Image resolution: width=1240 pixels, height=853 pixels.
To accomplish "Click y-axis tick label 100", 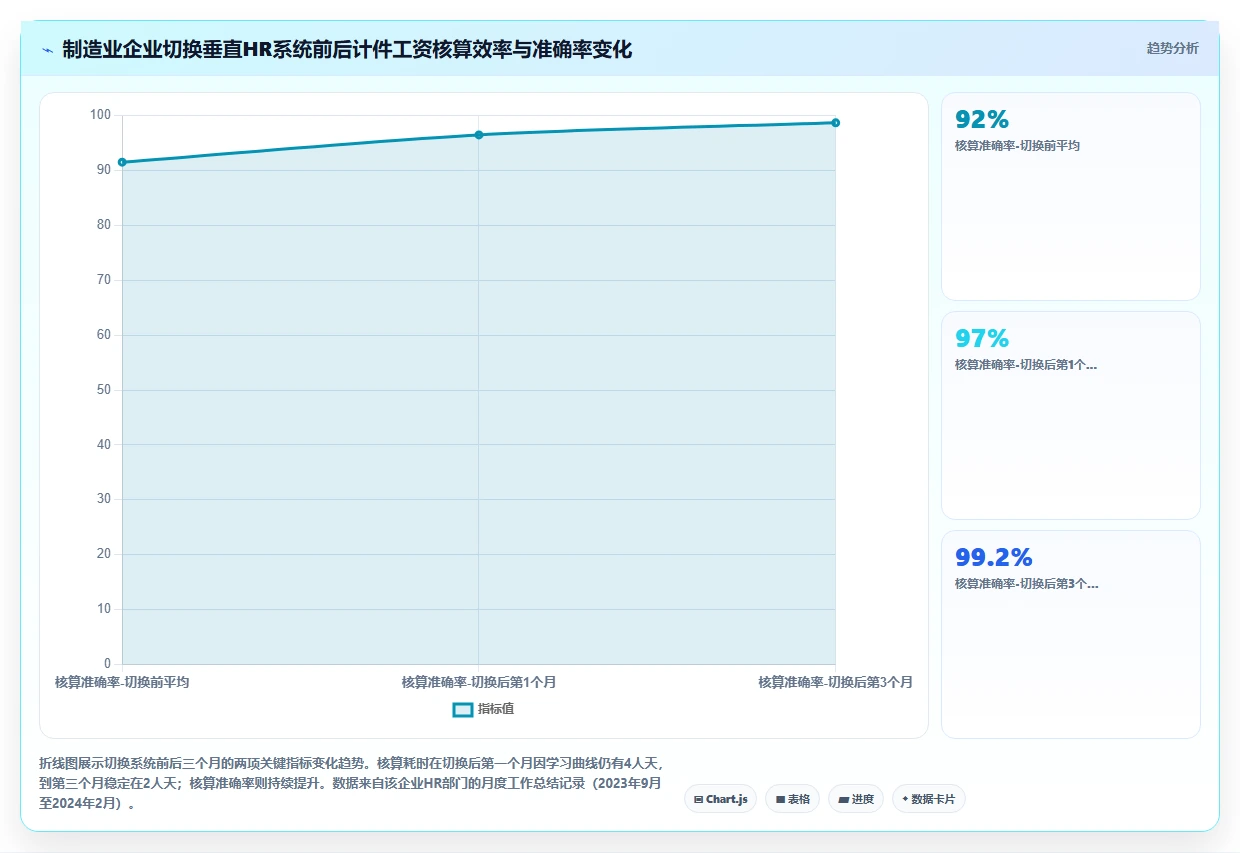I will (100, 115).
